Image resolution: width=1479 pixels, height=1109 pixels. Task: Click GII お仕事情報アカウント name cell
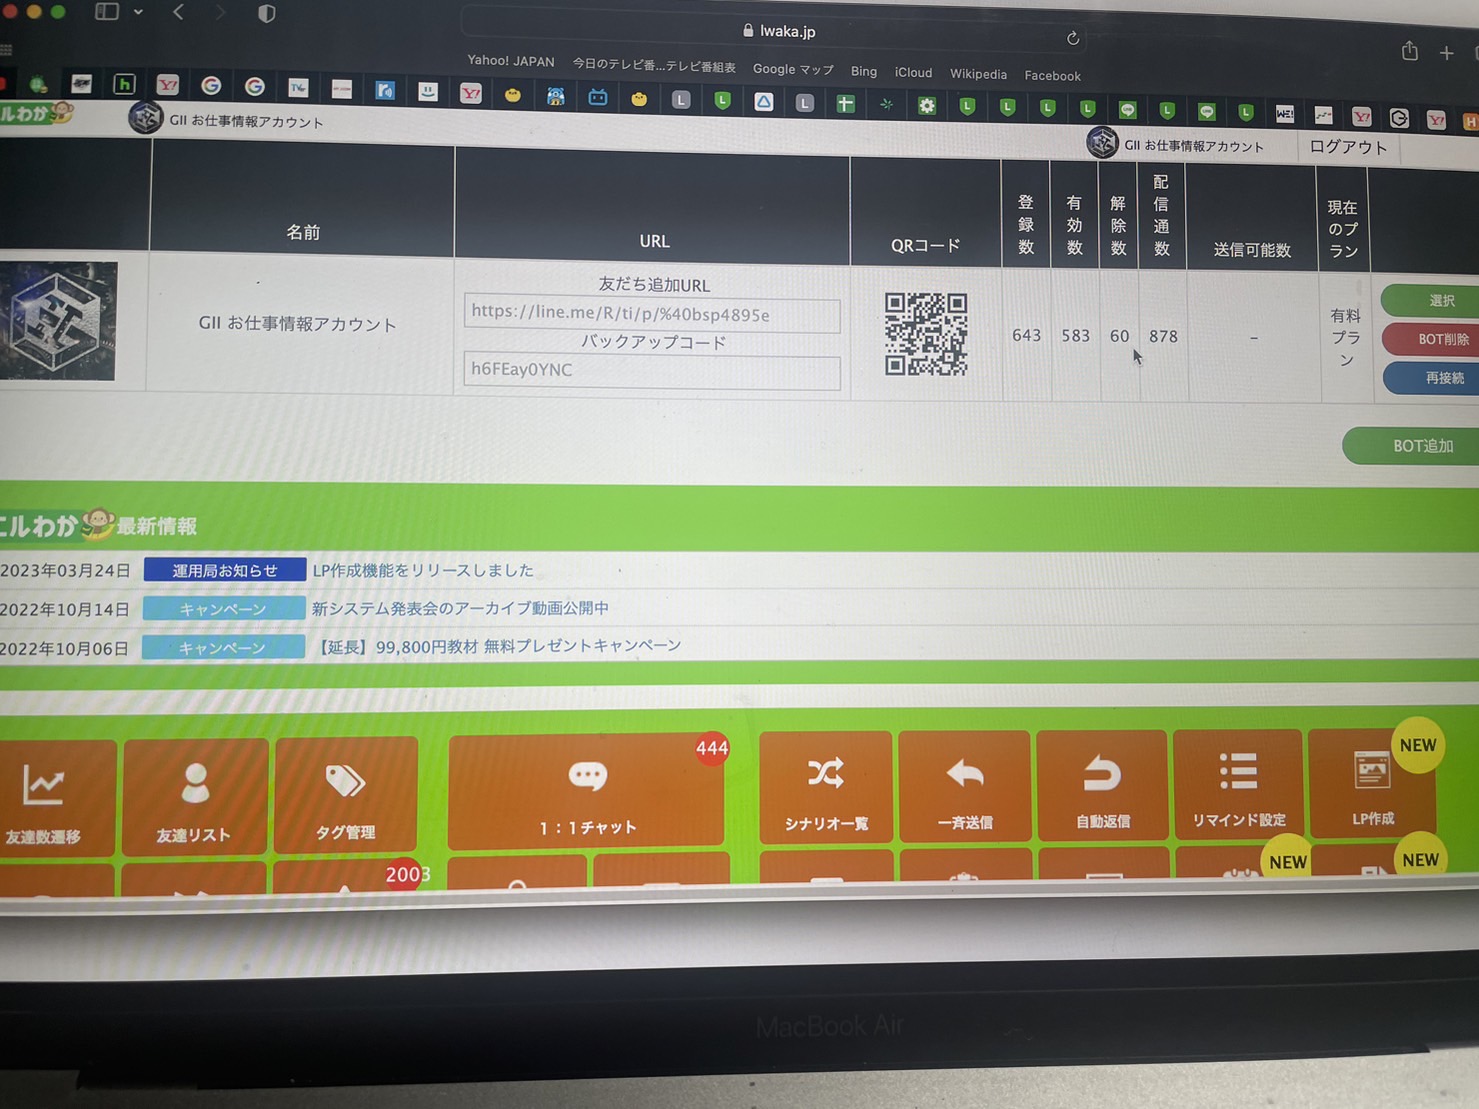pyautogui.click(x=298, y=324)
